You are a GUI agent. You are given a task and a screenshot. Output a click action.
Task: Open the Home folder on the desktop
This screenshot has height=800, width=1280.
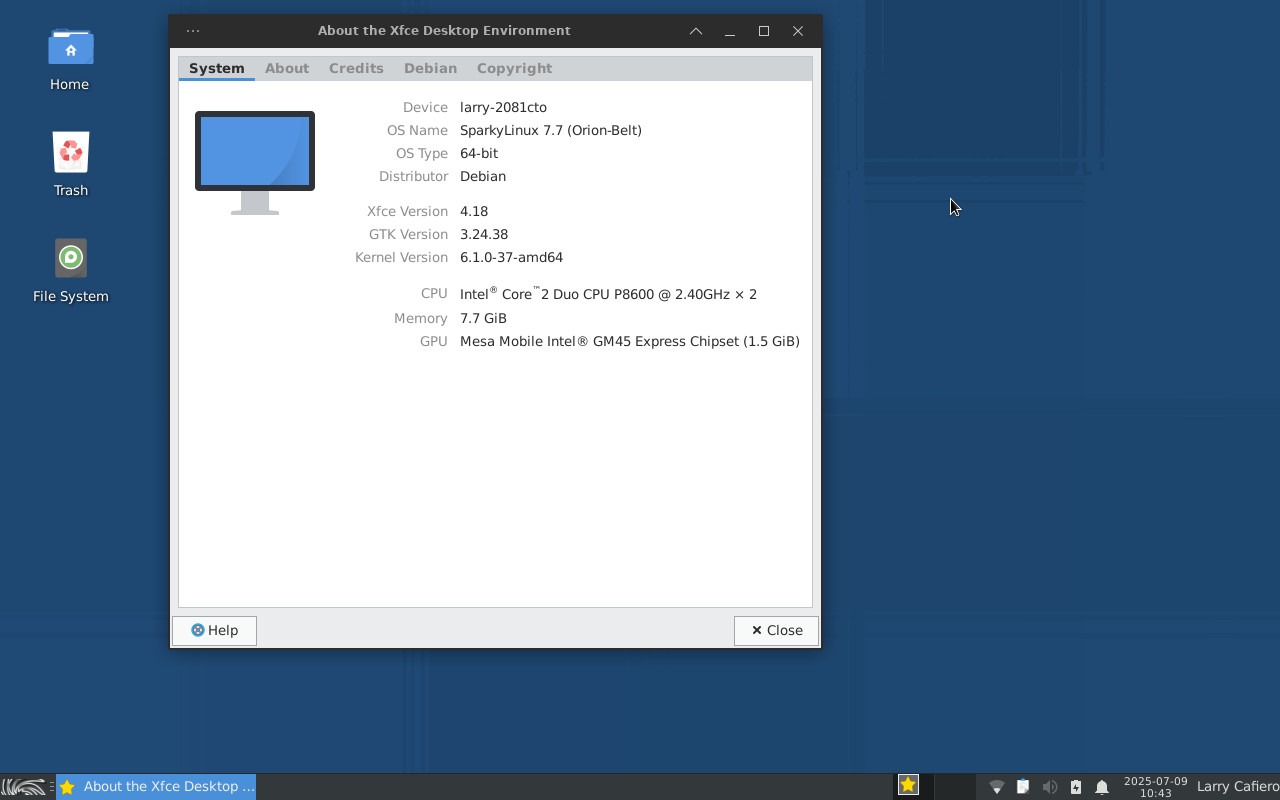[x=69, y=60]
